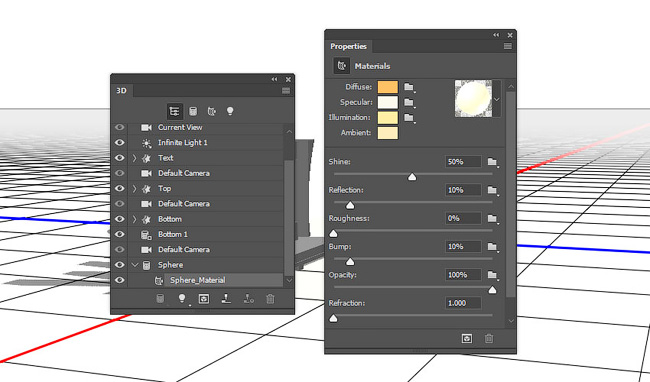Screen dimensions: 650x382
Task: Select the Properties panel tab
Action: (x=348, y=46)
